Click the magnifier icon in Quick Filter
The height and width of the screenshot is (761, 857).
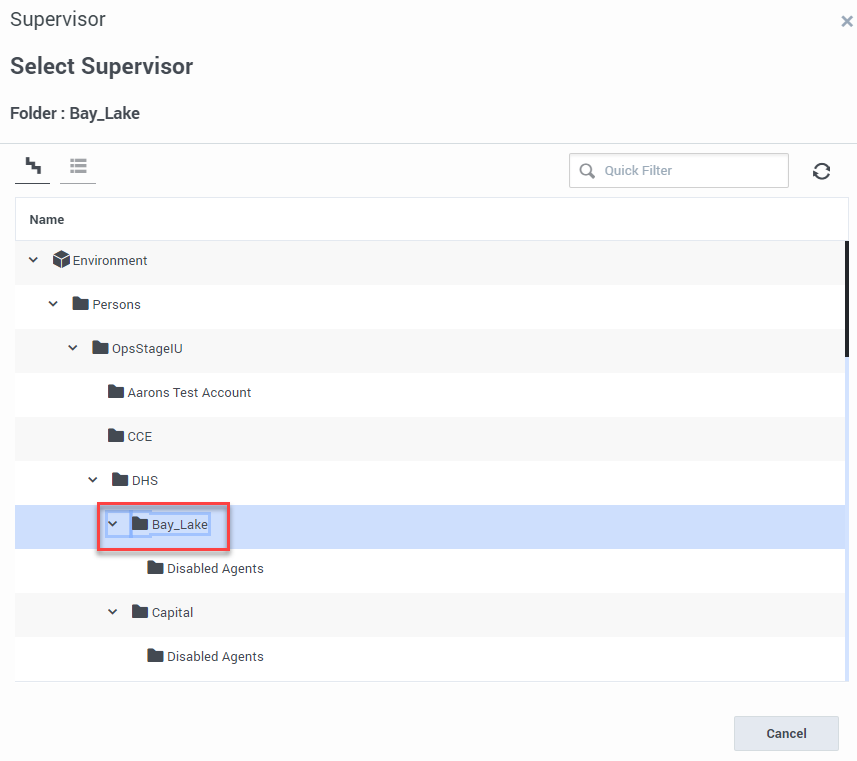(x=587, y=171)
